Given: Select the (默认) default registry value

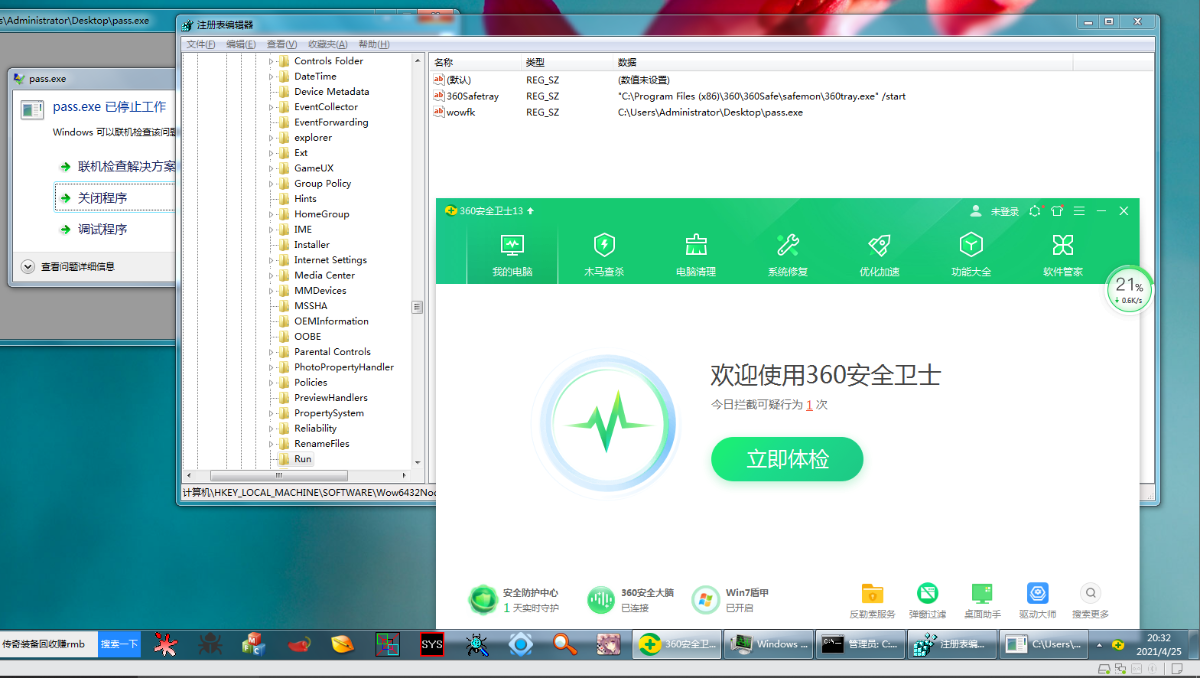Looking at the screenshot, I should 459,80.
